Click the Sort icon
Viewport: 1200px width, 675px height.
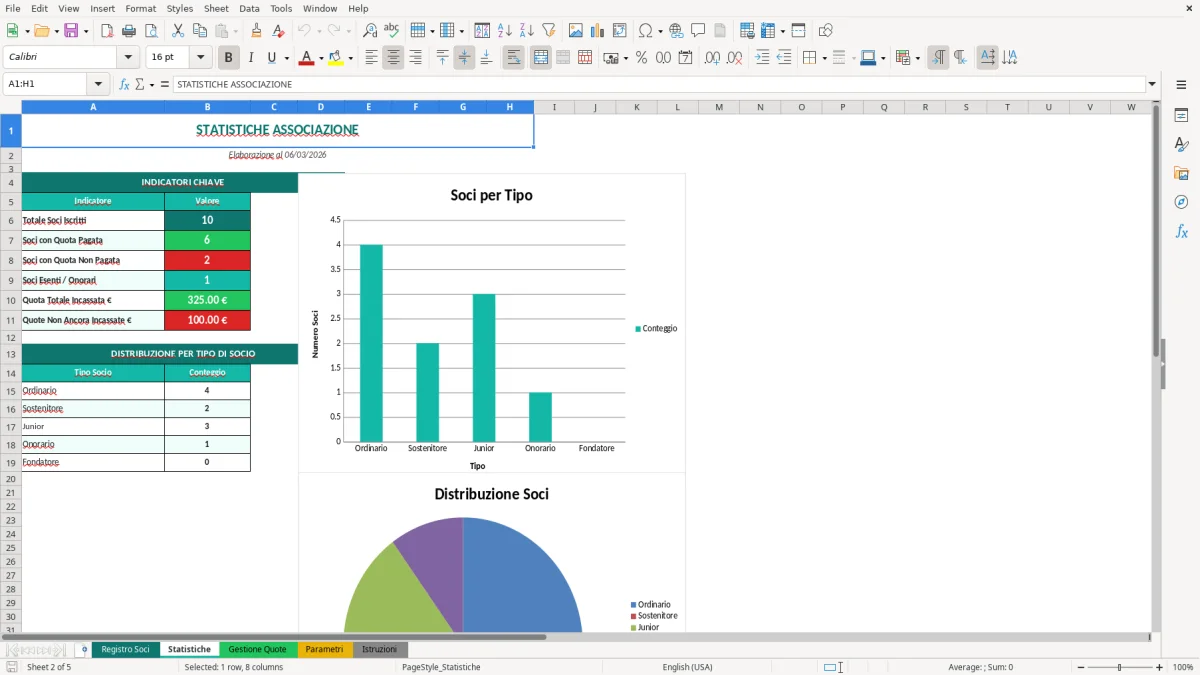pos(482,31)
